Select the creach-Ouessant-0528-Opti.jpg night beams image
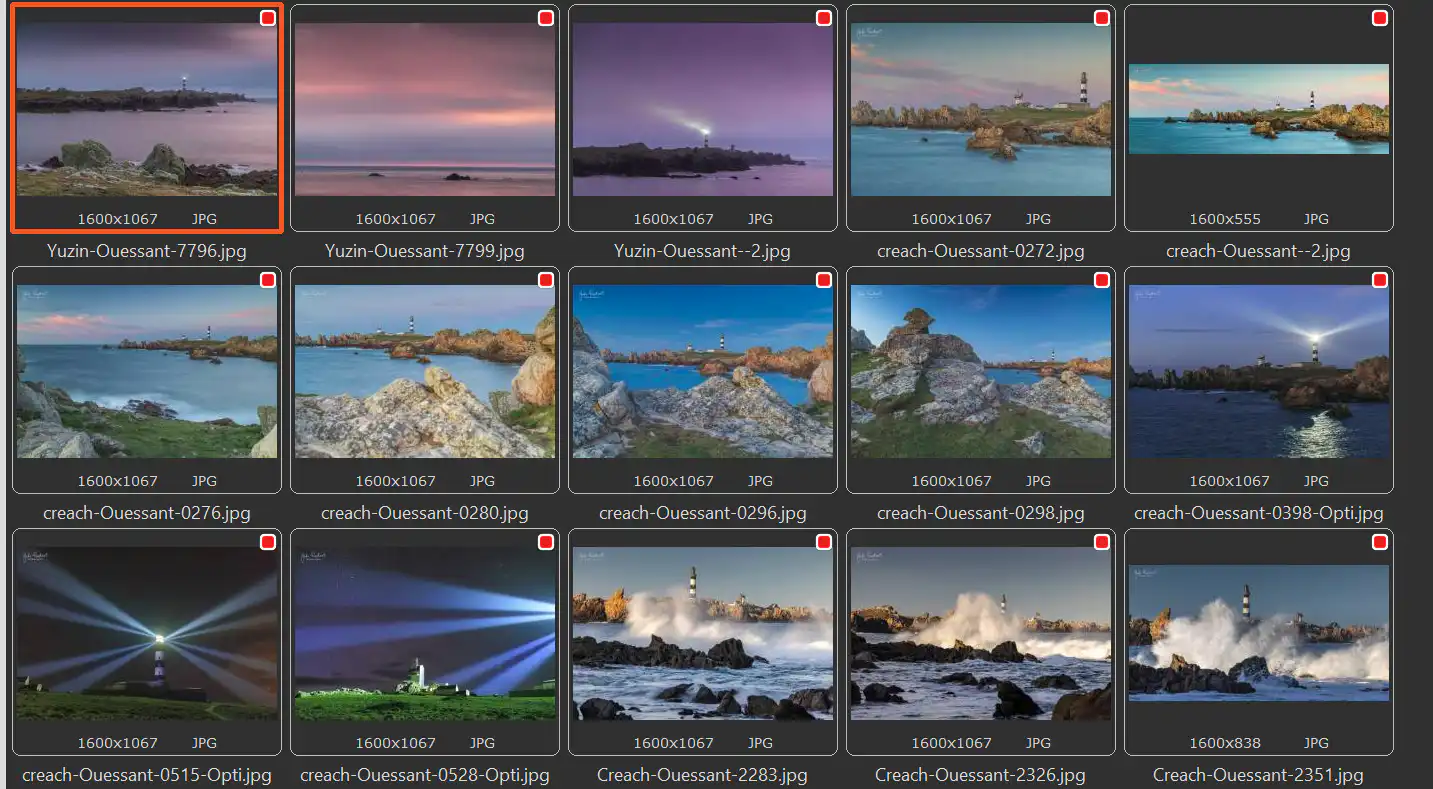 click(x=424, y=633)
